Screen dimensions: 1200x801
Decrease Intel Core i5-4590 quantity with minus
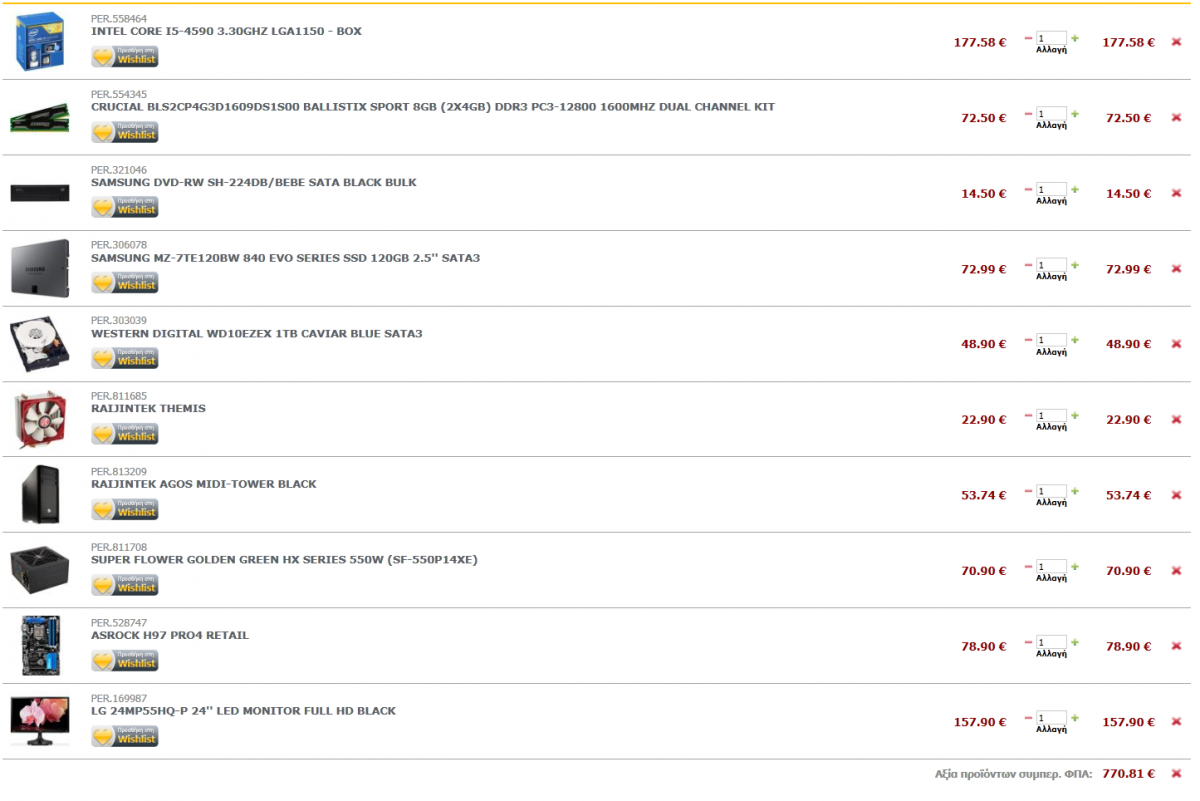coord(1028,38)
